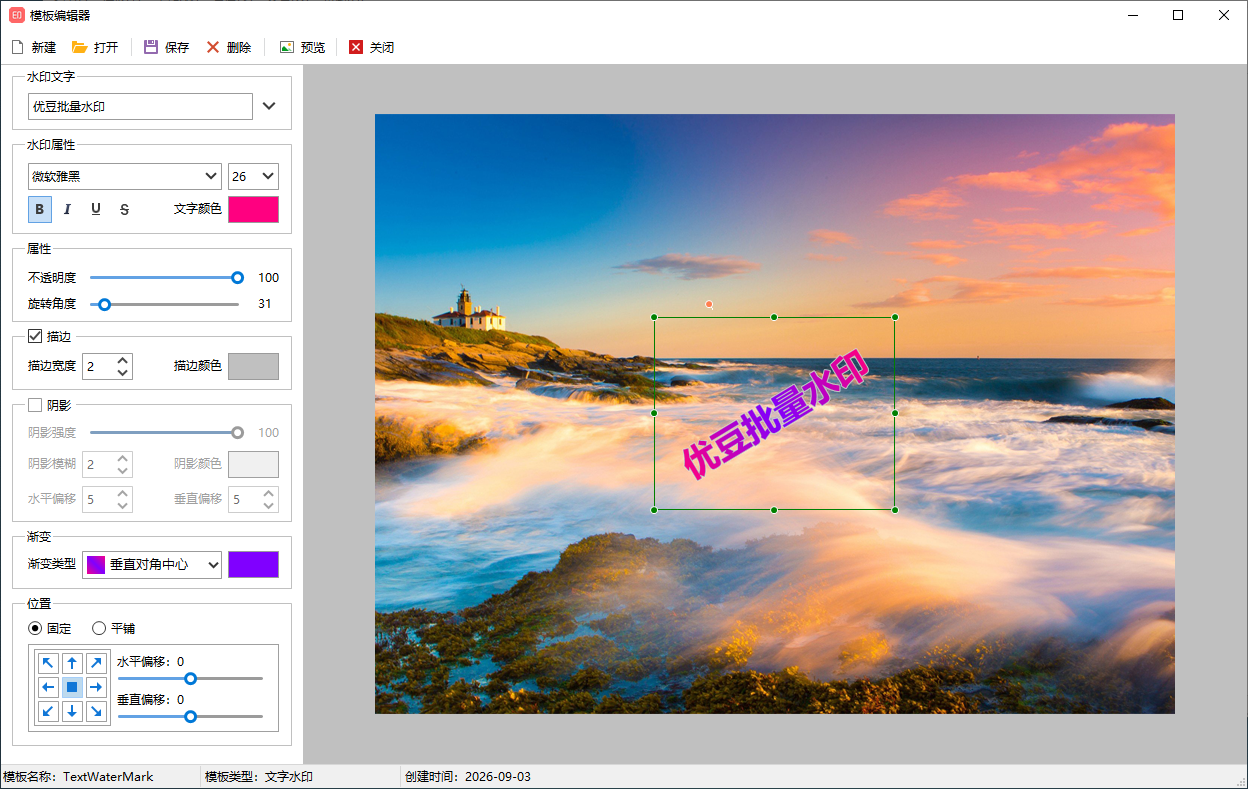Toggle bold text formatting
Image resolution: width=1248 pixels, height=789 pixels.
coord(40,209)
